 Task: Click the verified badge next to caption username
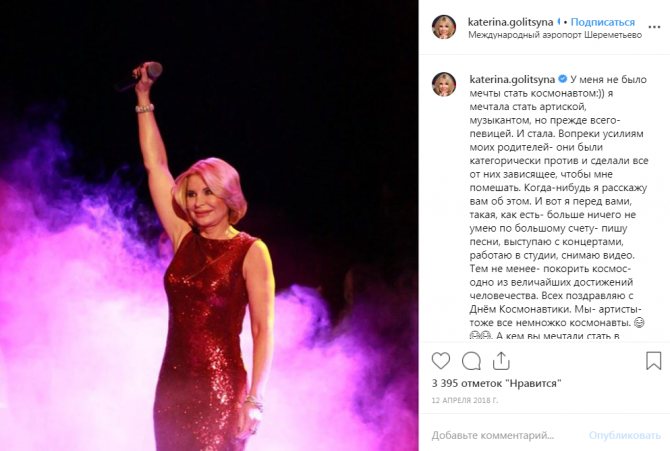pos(562,79)
